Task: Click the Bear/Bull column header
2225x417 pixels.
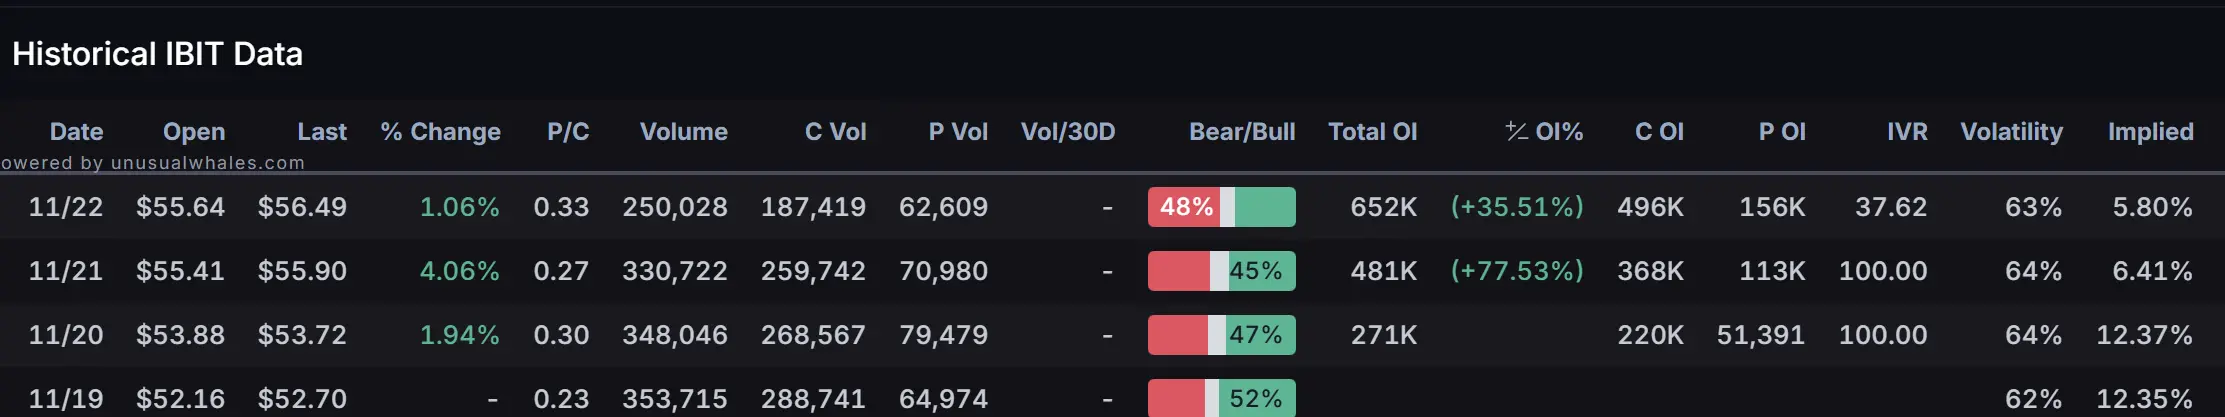Action: coord(1241,132)
